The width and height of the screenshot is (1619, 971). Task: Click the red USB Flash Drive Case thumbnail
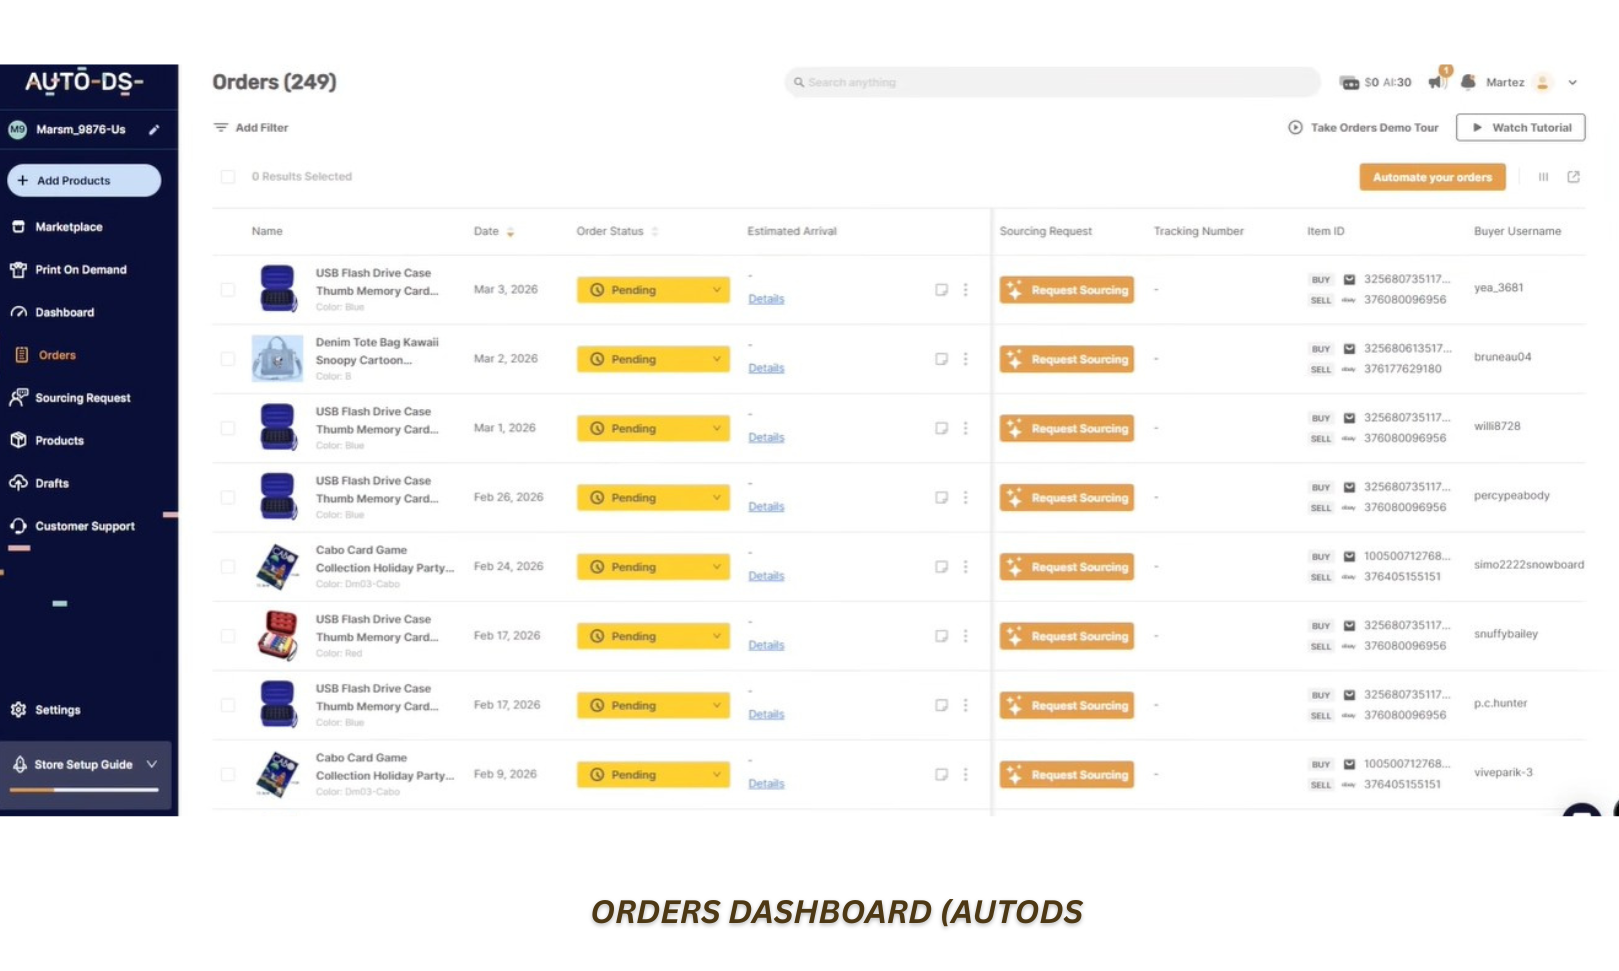[x=277, y=636]
